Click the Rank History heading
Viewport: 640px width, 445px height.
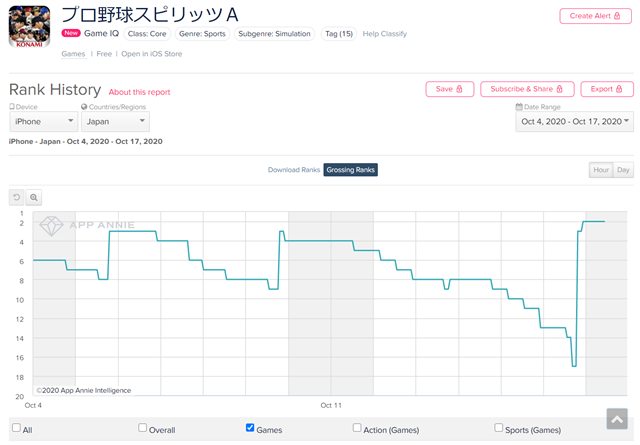click(x=55, y=90)
